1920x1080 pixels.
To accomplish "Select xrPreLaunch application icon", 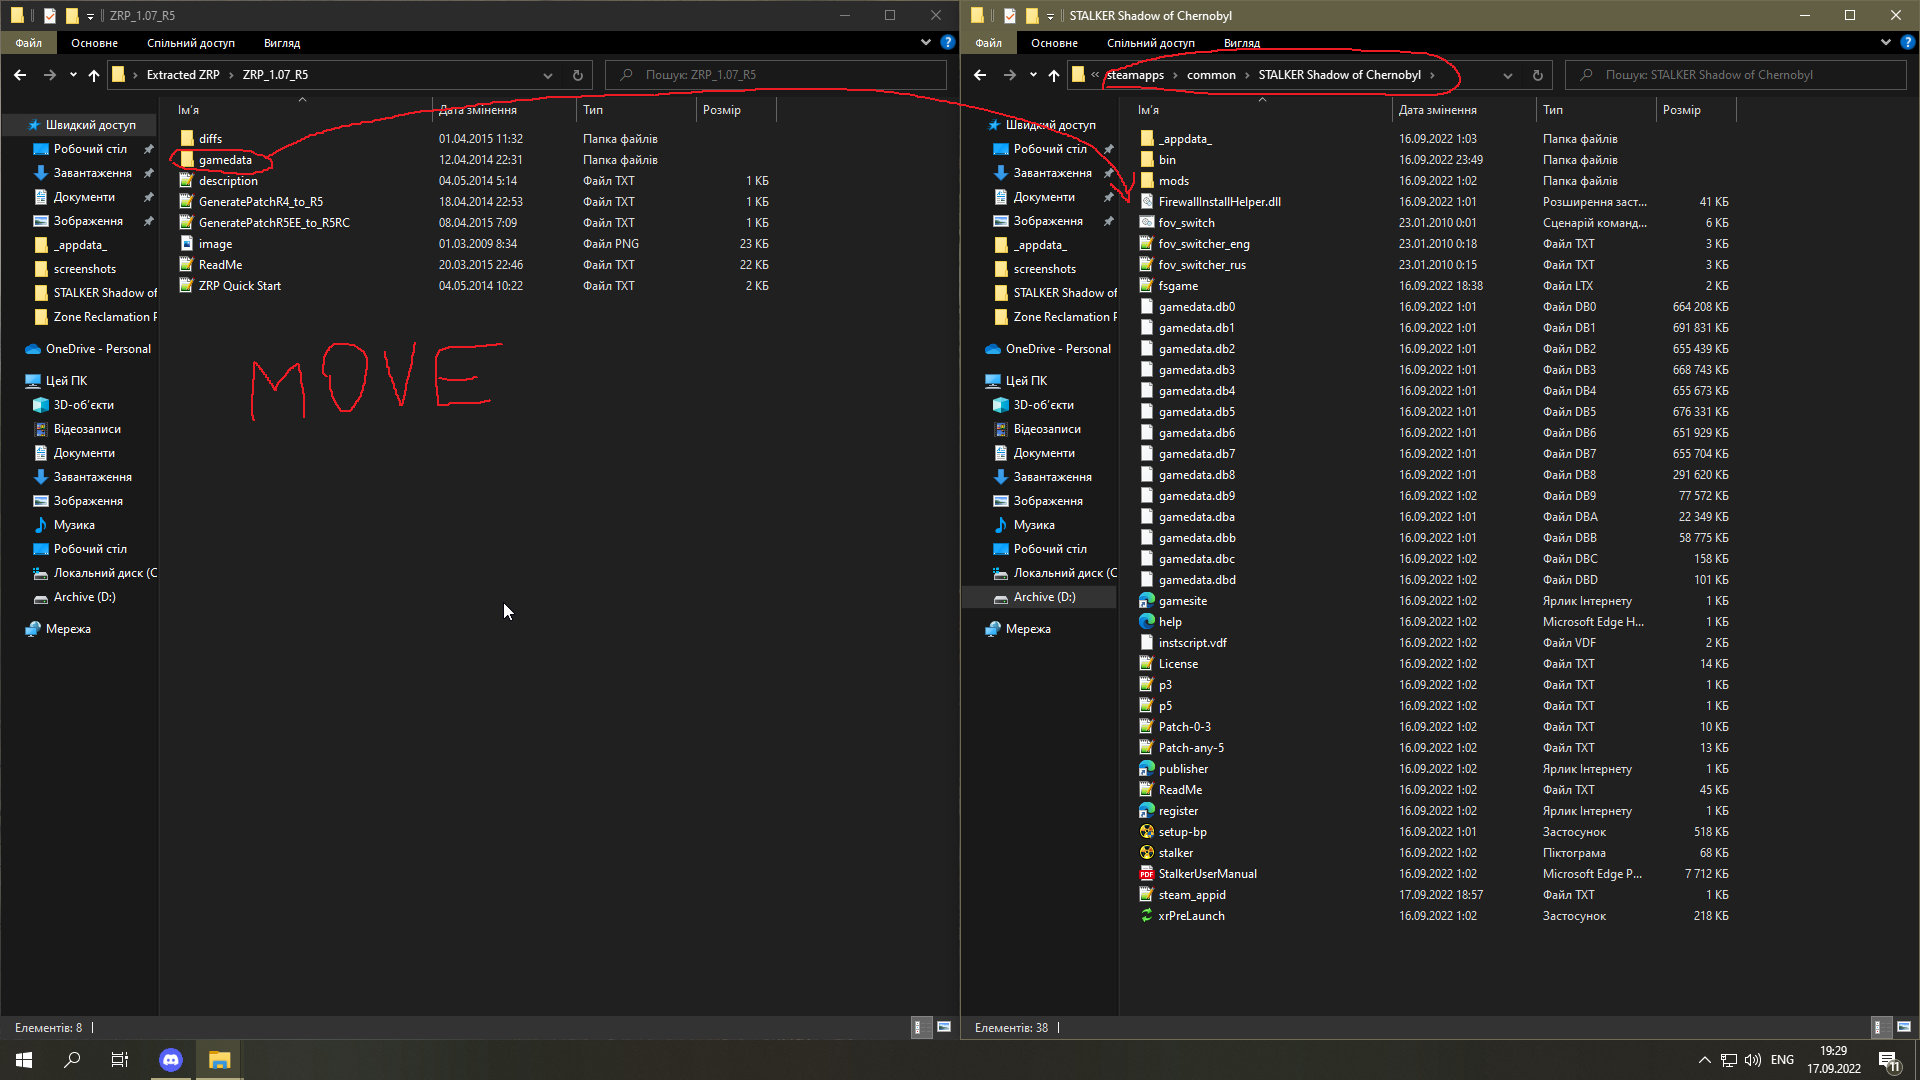I will pos(1147,916).
